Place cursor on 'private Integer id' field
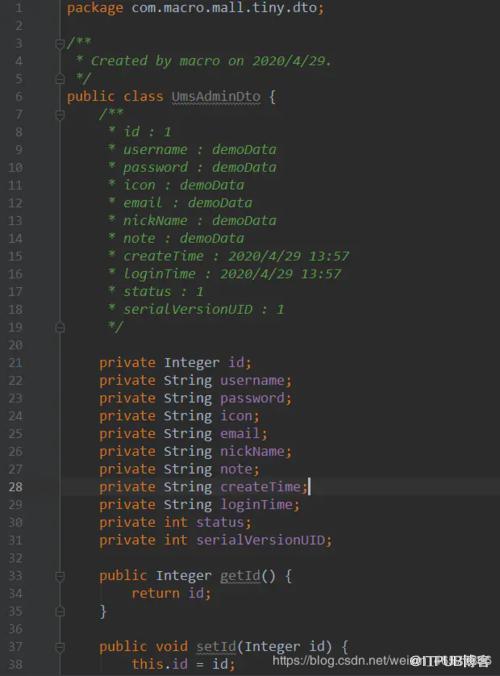Image resolution: width=500 pixels, height=676 pixels. [x=175, y=363]
